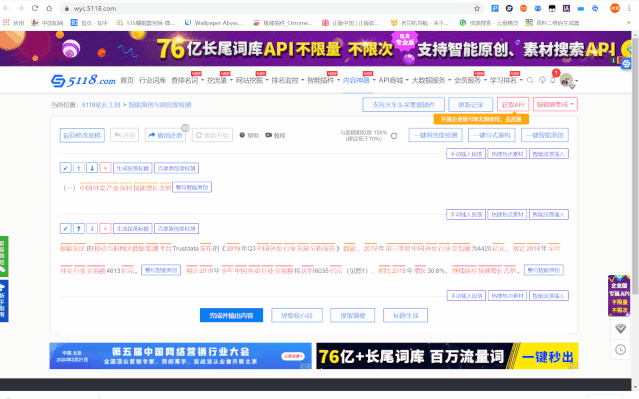Open the 帮助 help icon

(x=249, y=135)
